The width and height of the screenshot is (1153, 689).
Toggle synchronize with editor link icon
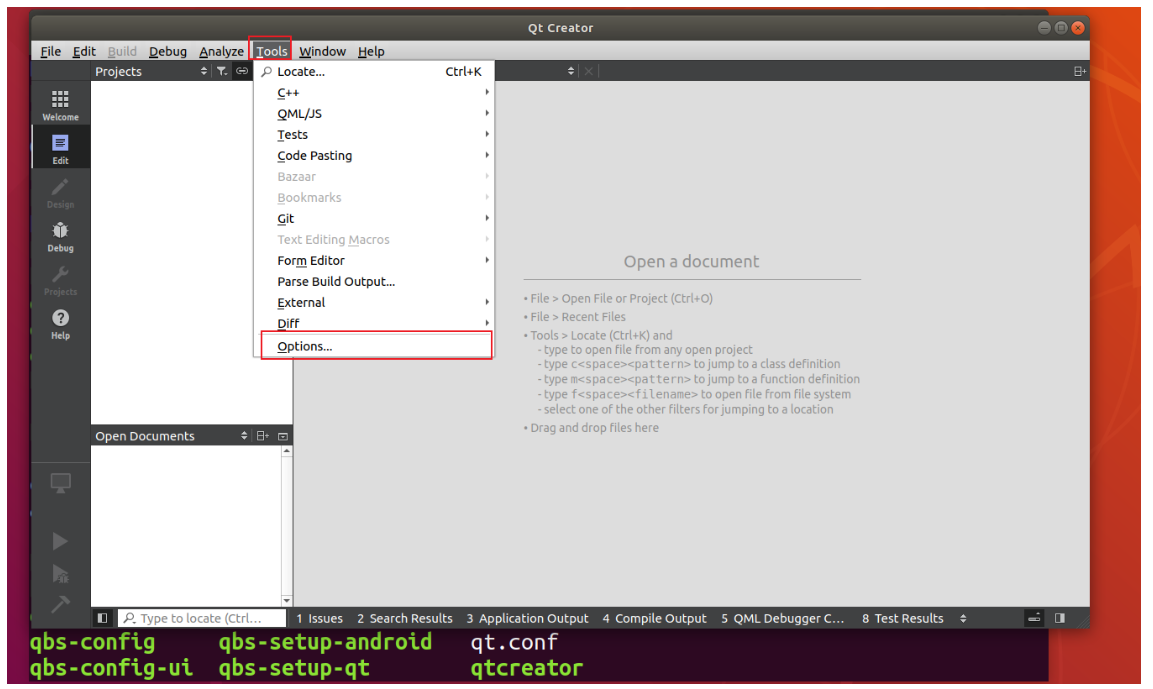pos(242,71)
